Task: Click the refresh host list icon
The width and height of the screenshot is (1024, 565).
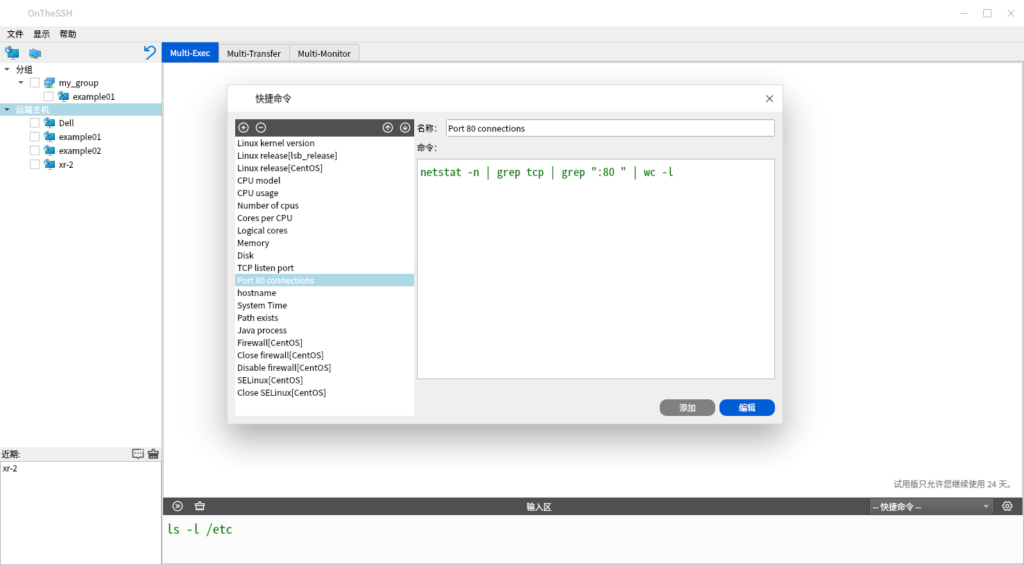Action: (x=150, y=52)
